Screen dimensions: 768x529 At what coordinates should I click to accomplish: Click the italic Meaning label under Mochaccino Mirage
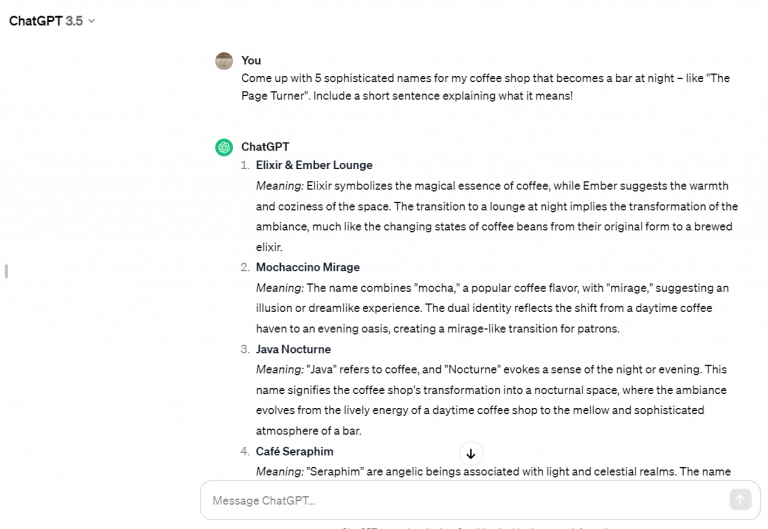[280, 288]
